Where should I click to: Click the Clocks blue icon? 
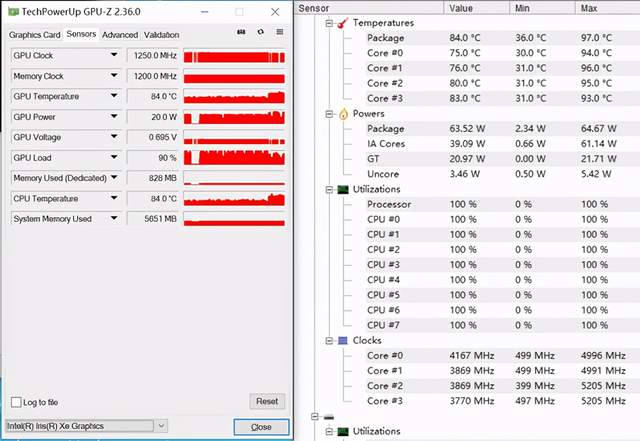(x=343, y=341)
